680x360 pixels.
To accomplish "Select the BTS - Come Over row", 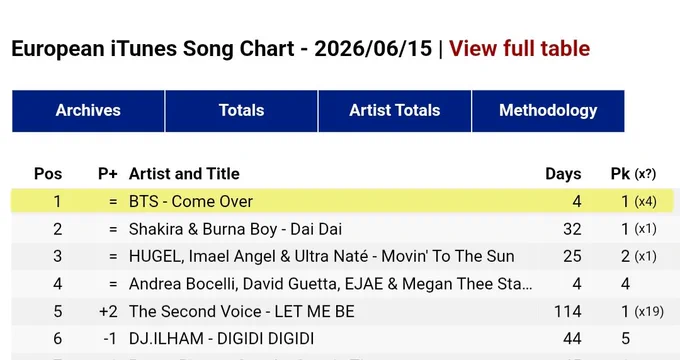I will (x=342, y=201).
